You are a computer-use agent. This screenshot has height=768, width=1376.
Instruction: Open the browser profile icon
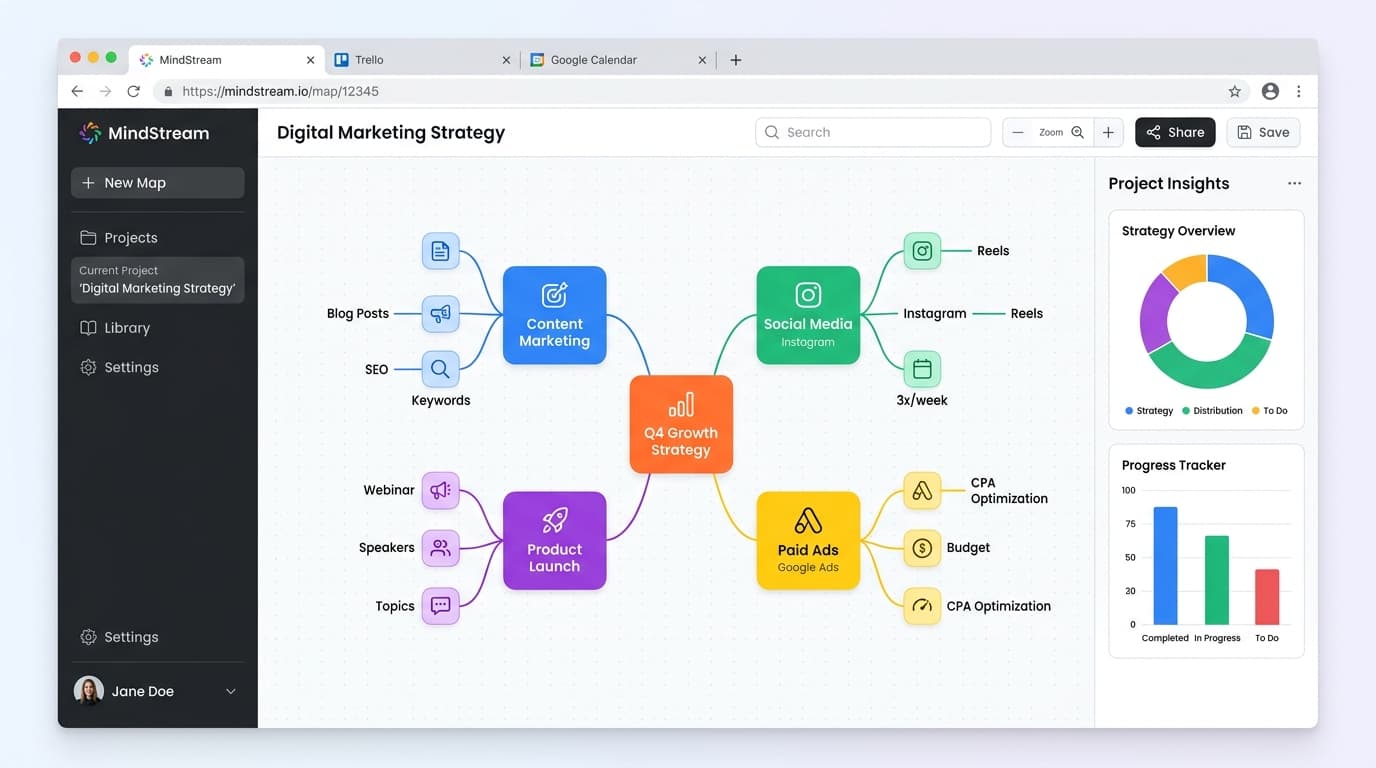tap(1270, 91)
